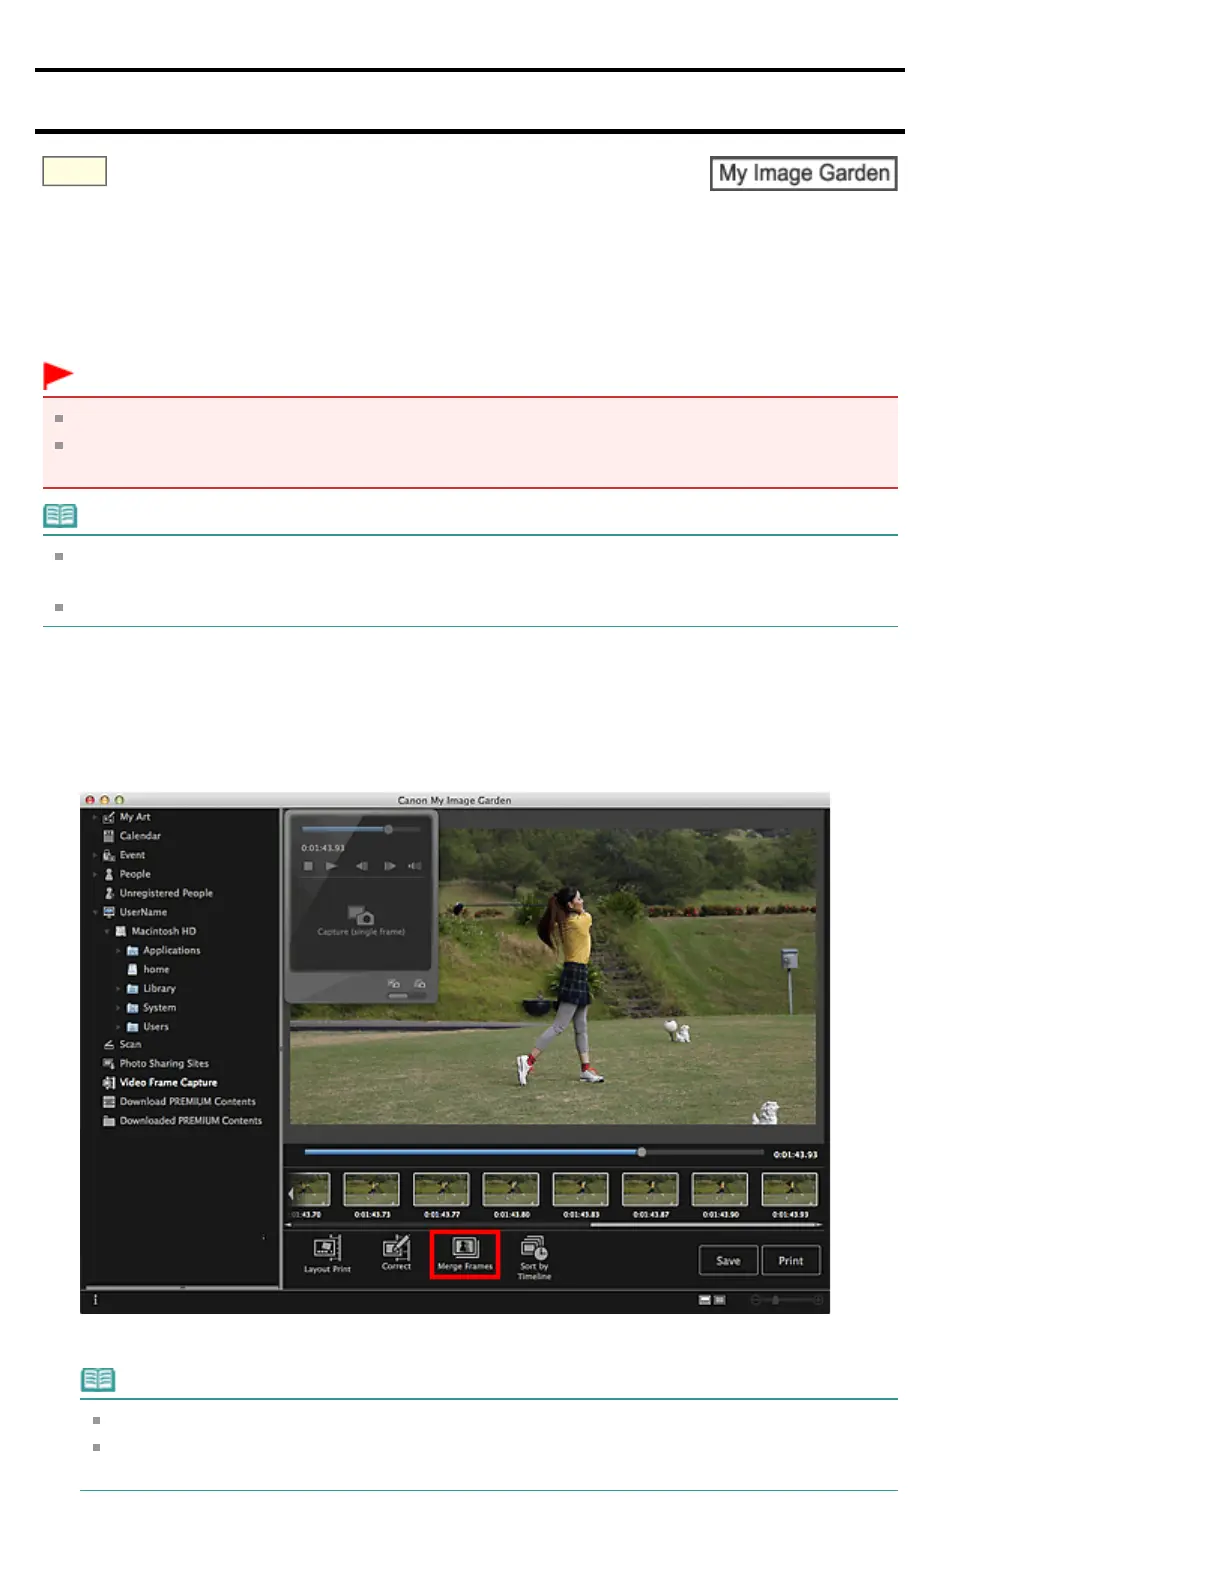Click the left scroll arrow of frame strip
The height and width of the screenshot is (1584, 1224).
291,1192
